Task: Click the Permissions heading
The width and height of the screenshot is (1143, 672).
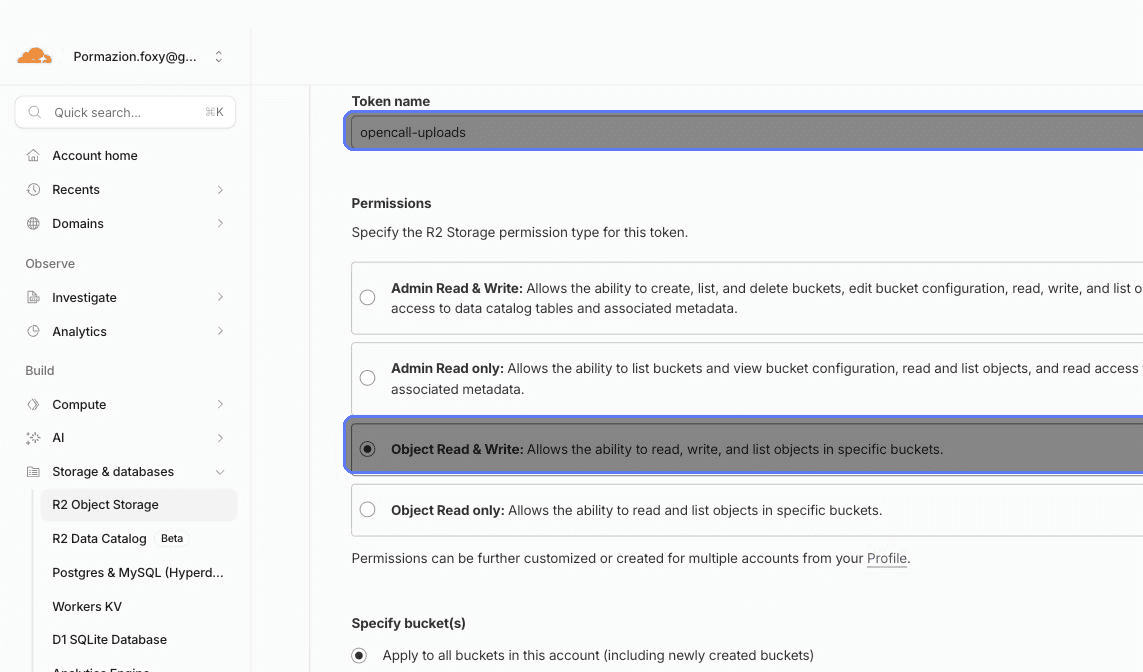Action: pos(391,203)
